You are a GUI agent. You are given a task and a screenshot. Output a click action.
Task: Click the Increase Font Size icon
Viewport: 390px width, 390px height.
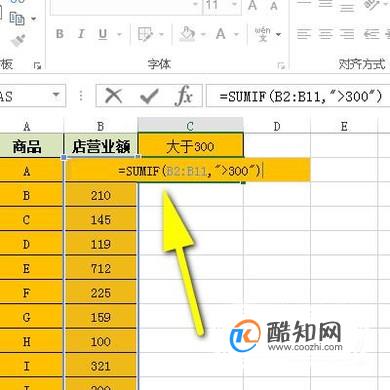(253, 5)
